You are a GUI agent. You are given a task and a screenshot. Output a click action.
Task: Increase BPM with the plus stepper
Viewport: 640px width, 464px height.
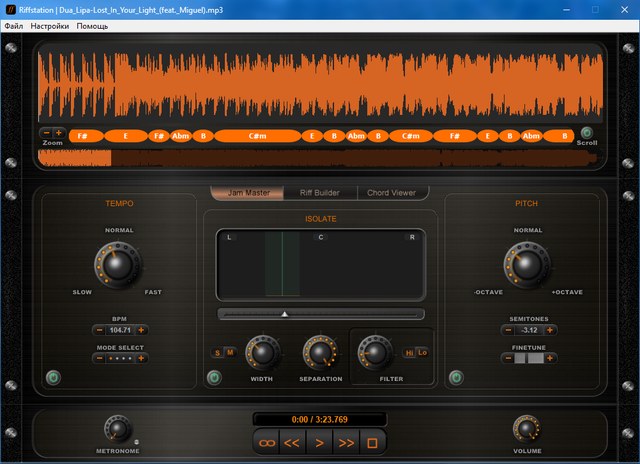pyautogui.click(x=141, y=330)
